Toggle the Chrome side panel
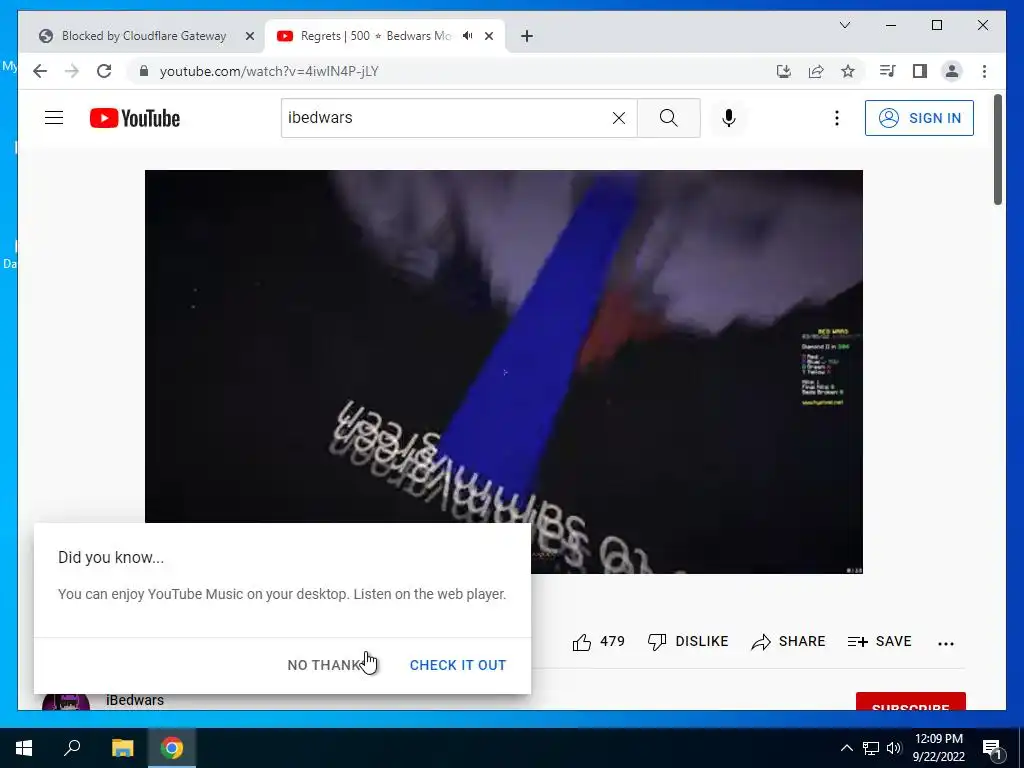This screenshot has width=1024, height=768. coord(920,71)
